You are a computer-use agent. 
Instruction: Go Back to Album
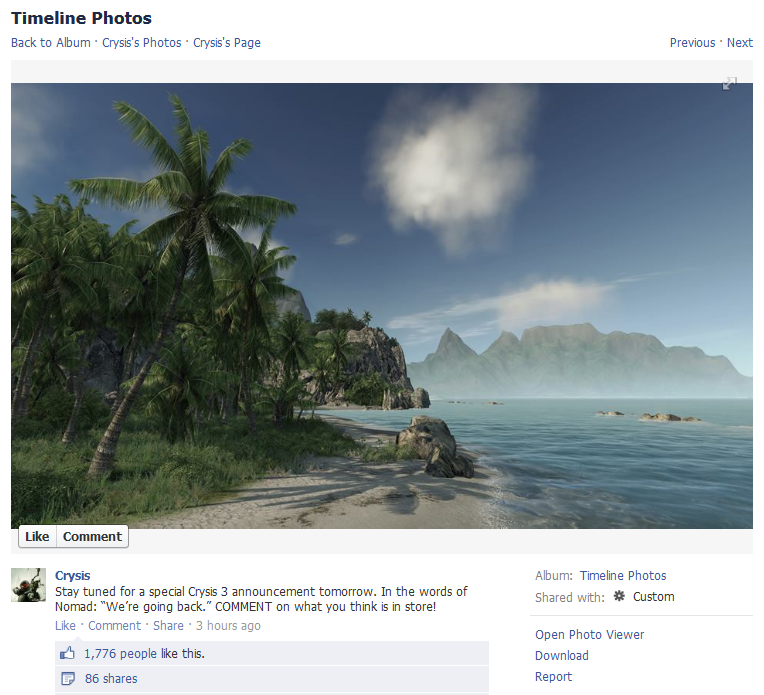tap(51, 43)
